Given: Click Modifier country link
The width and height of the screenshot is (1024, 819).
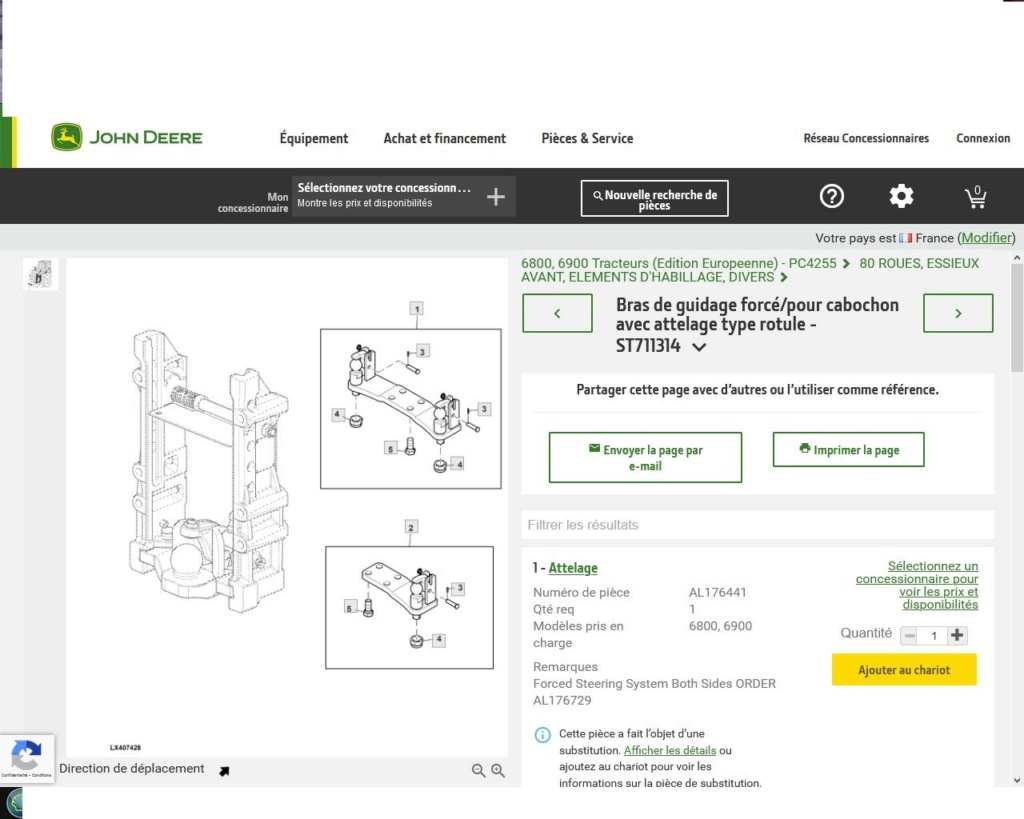Looking at the screenshot, I should click(986, 238).
